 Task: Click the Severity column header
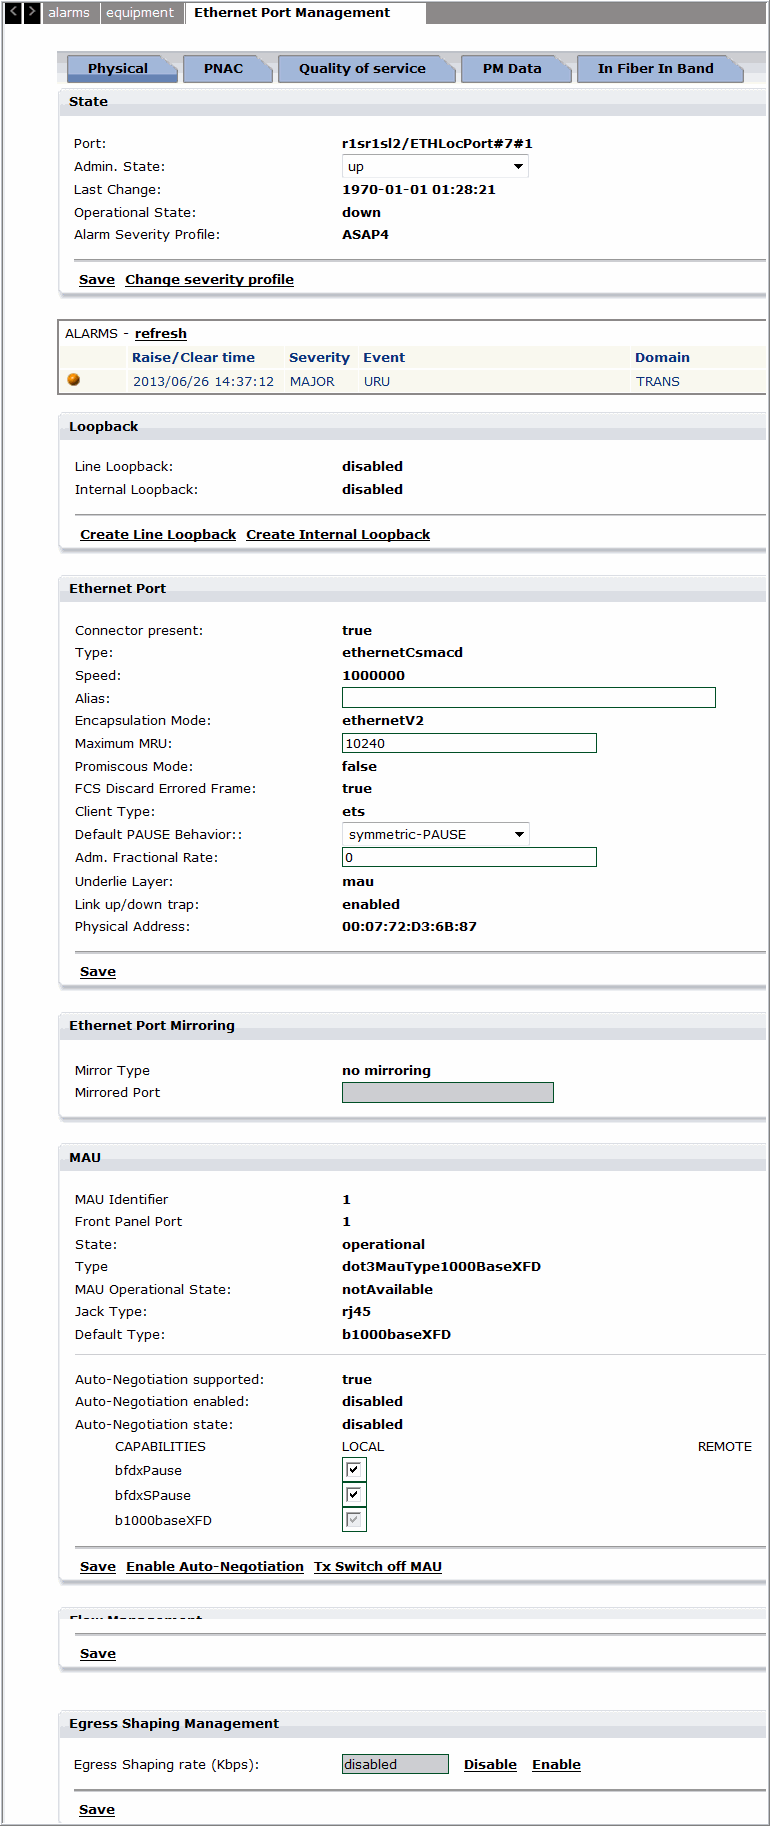tap(319, 358)
